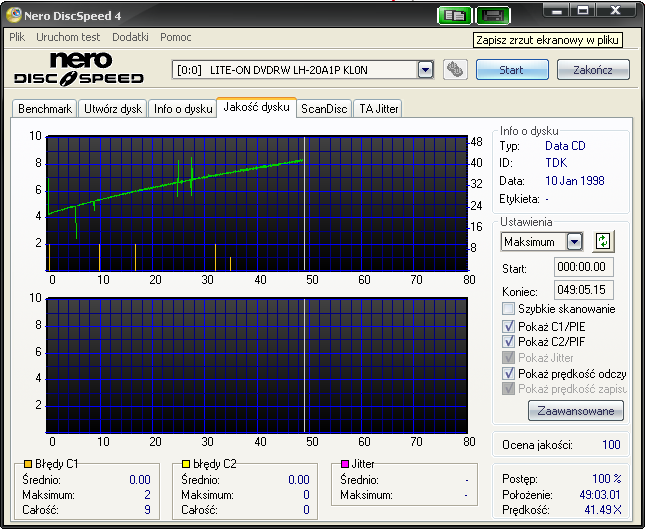645x529 pixels.
Task: Click the Start time input field
Action: coord(584,267)
